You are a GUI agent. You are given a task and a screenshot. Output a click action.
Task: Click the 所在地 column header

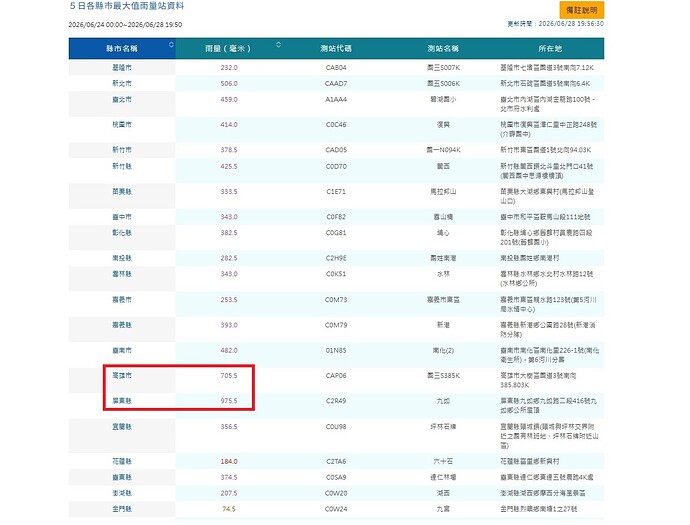pyautogui.click(x=550, y=48)
